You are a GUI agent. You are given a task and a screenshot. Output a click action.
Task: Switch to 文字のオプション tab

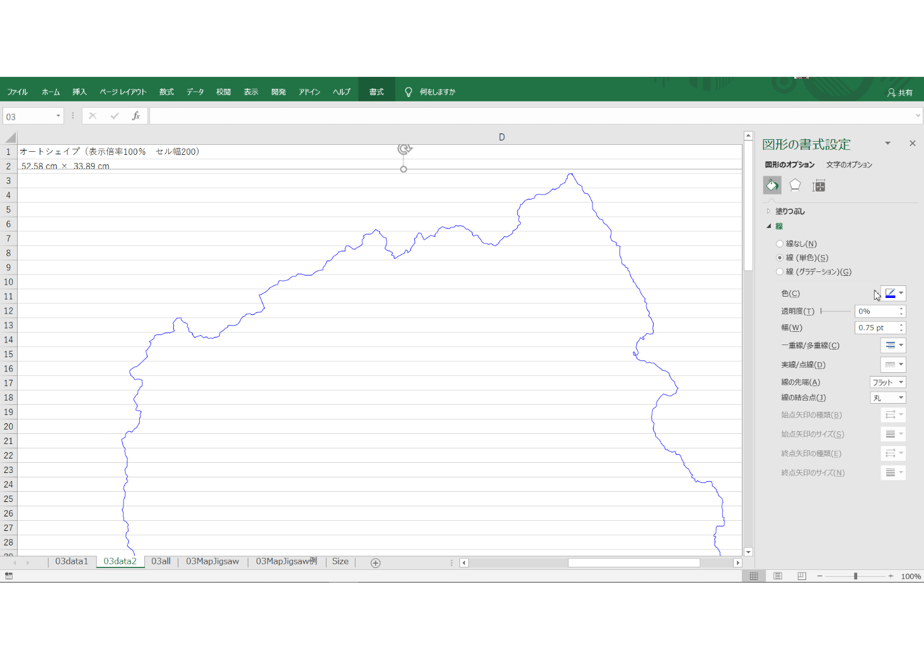(849, 164)
